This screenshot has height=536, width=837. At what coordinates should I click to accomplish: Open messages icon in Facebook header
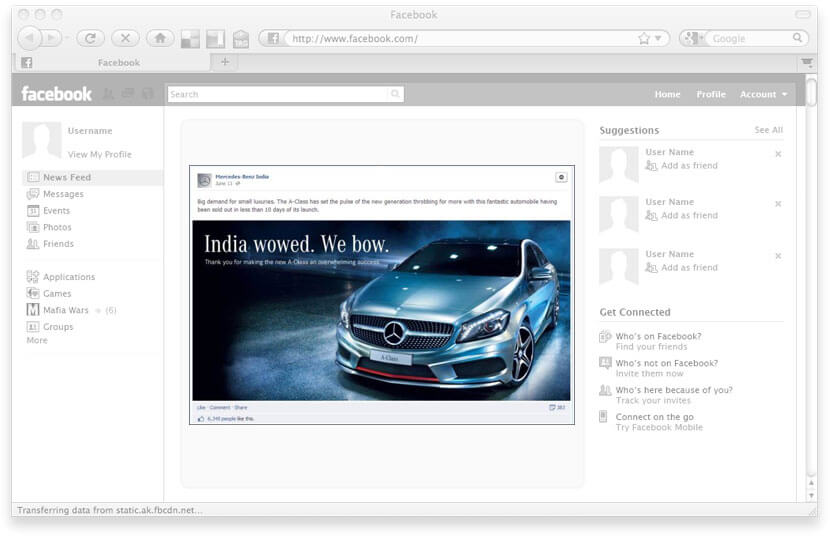(x=128, y=94)
